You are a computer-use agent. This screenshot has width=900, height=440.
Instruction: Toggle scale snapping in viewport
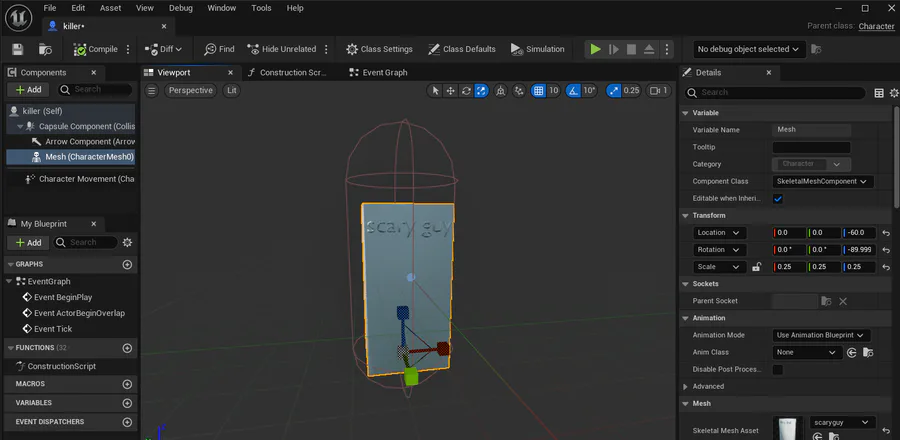(x=614, y=91)
